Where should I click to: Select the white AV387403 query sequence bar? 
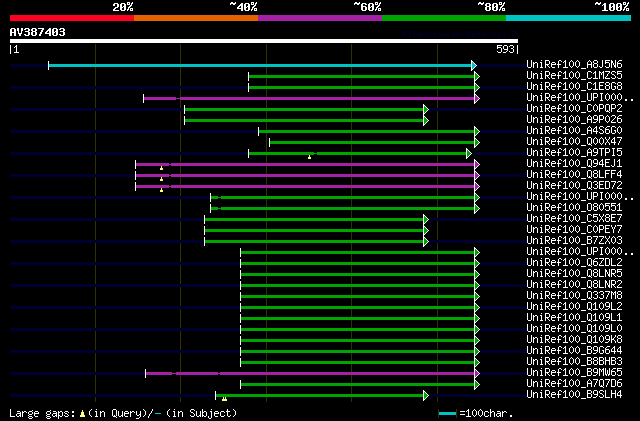[264, 41]
